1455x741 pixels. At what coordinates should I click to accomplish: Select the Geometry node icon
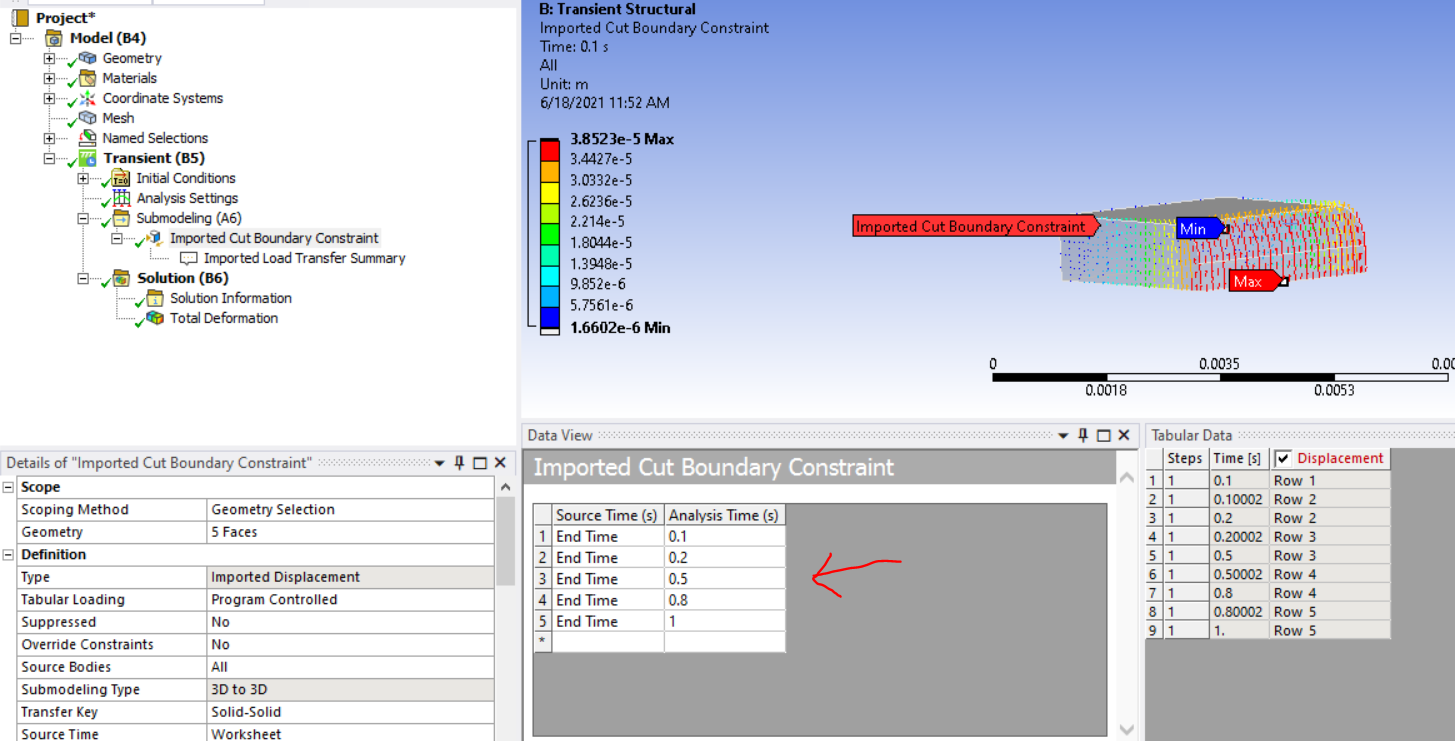tap(88, 58)
